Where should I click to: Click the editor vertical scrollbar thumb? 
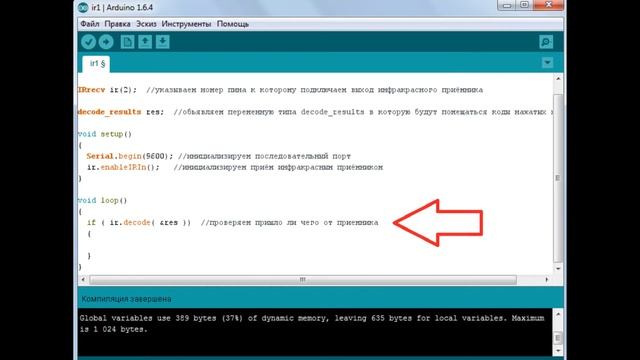tap(558, 178)
